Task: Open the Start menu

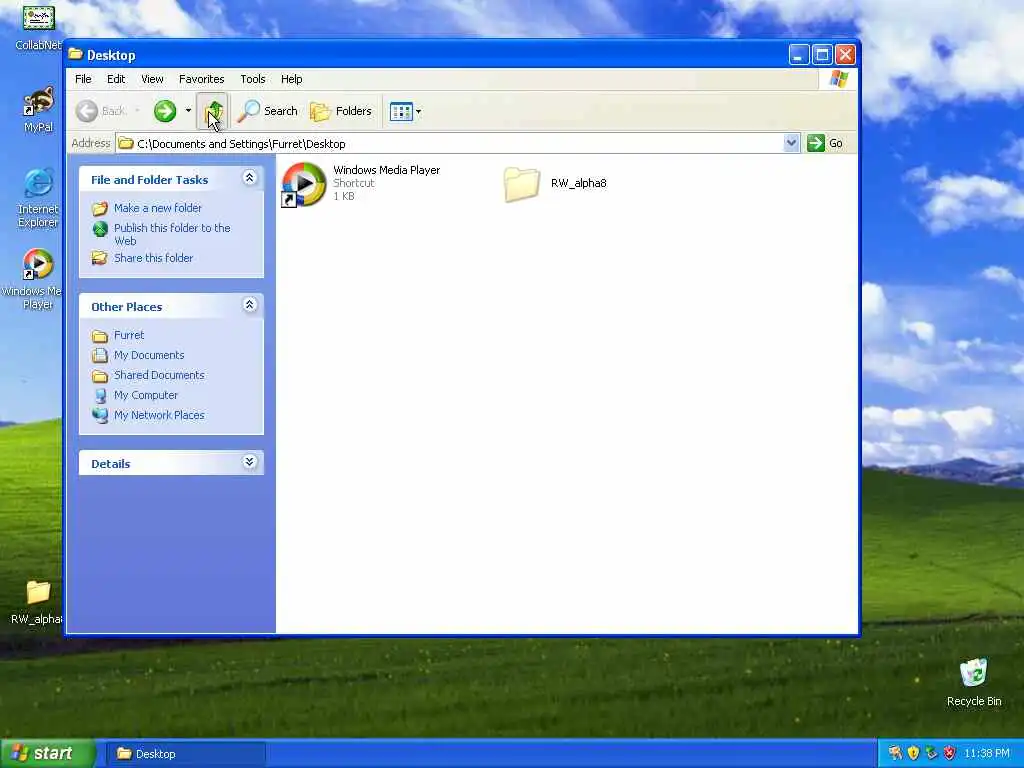Action: (48, 754)
